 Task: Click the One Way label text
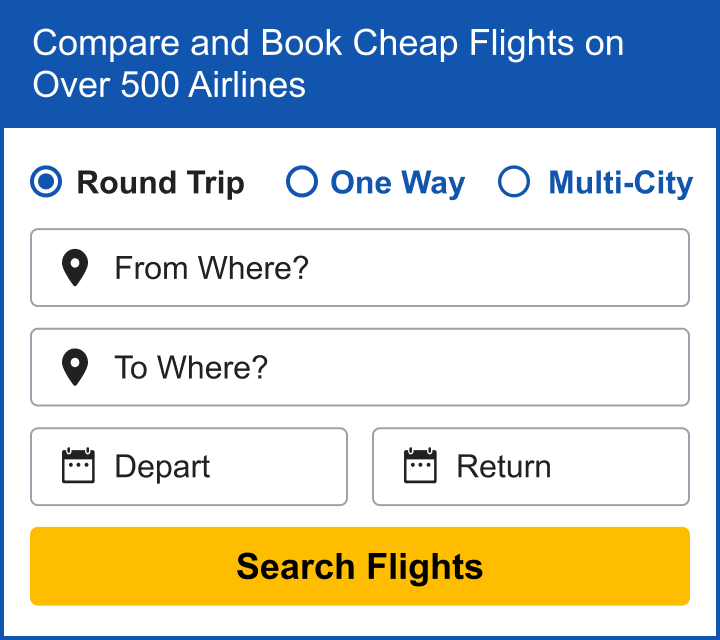tap(398, 183)
